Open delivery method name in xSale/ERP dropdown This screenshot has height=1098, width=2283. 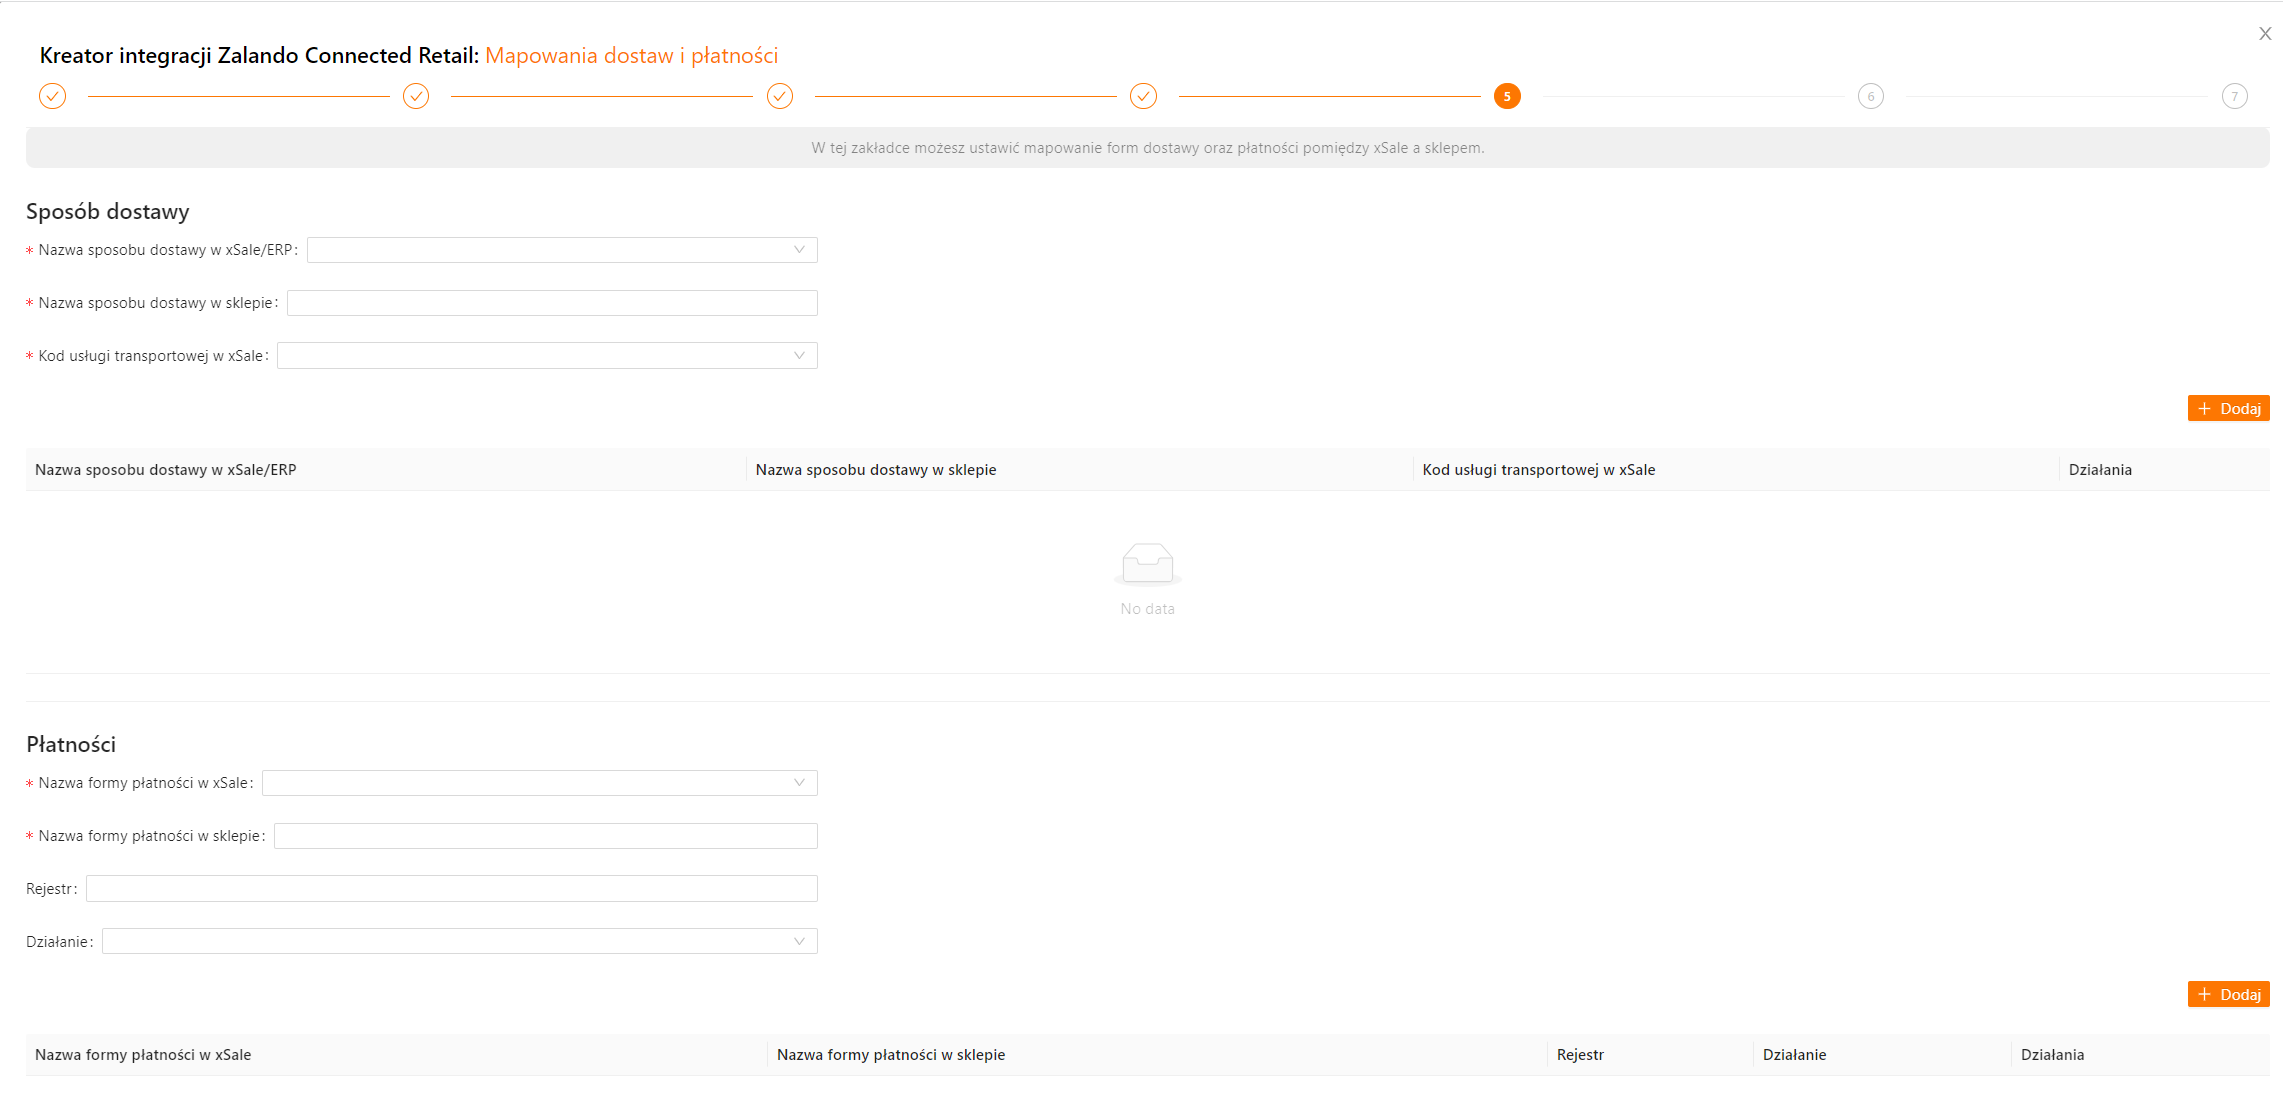click(561, 250)
